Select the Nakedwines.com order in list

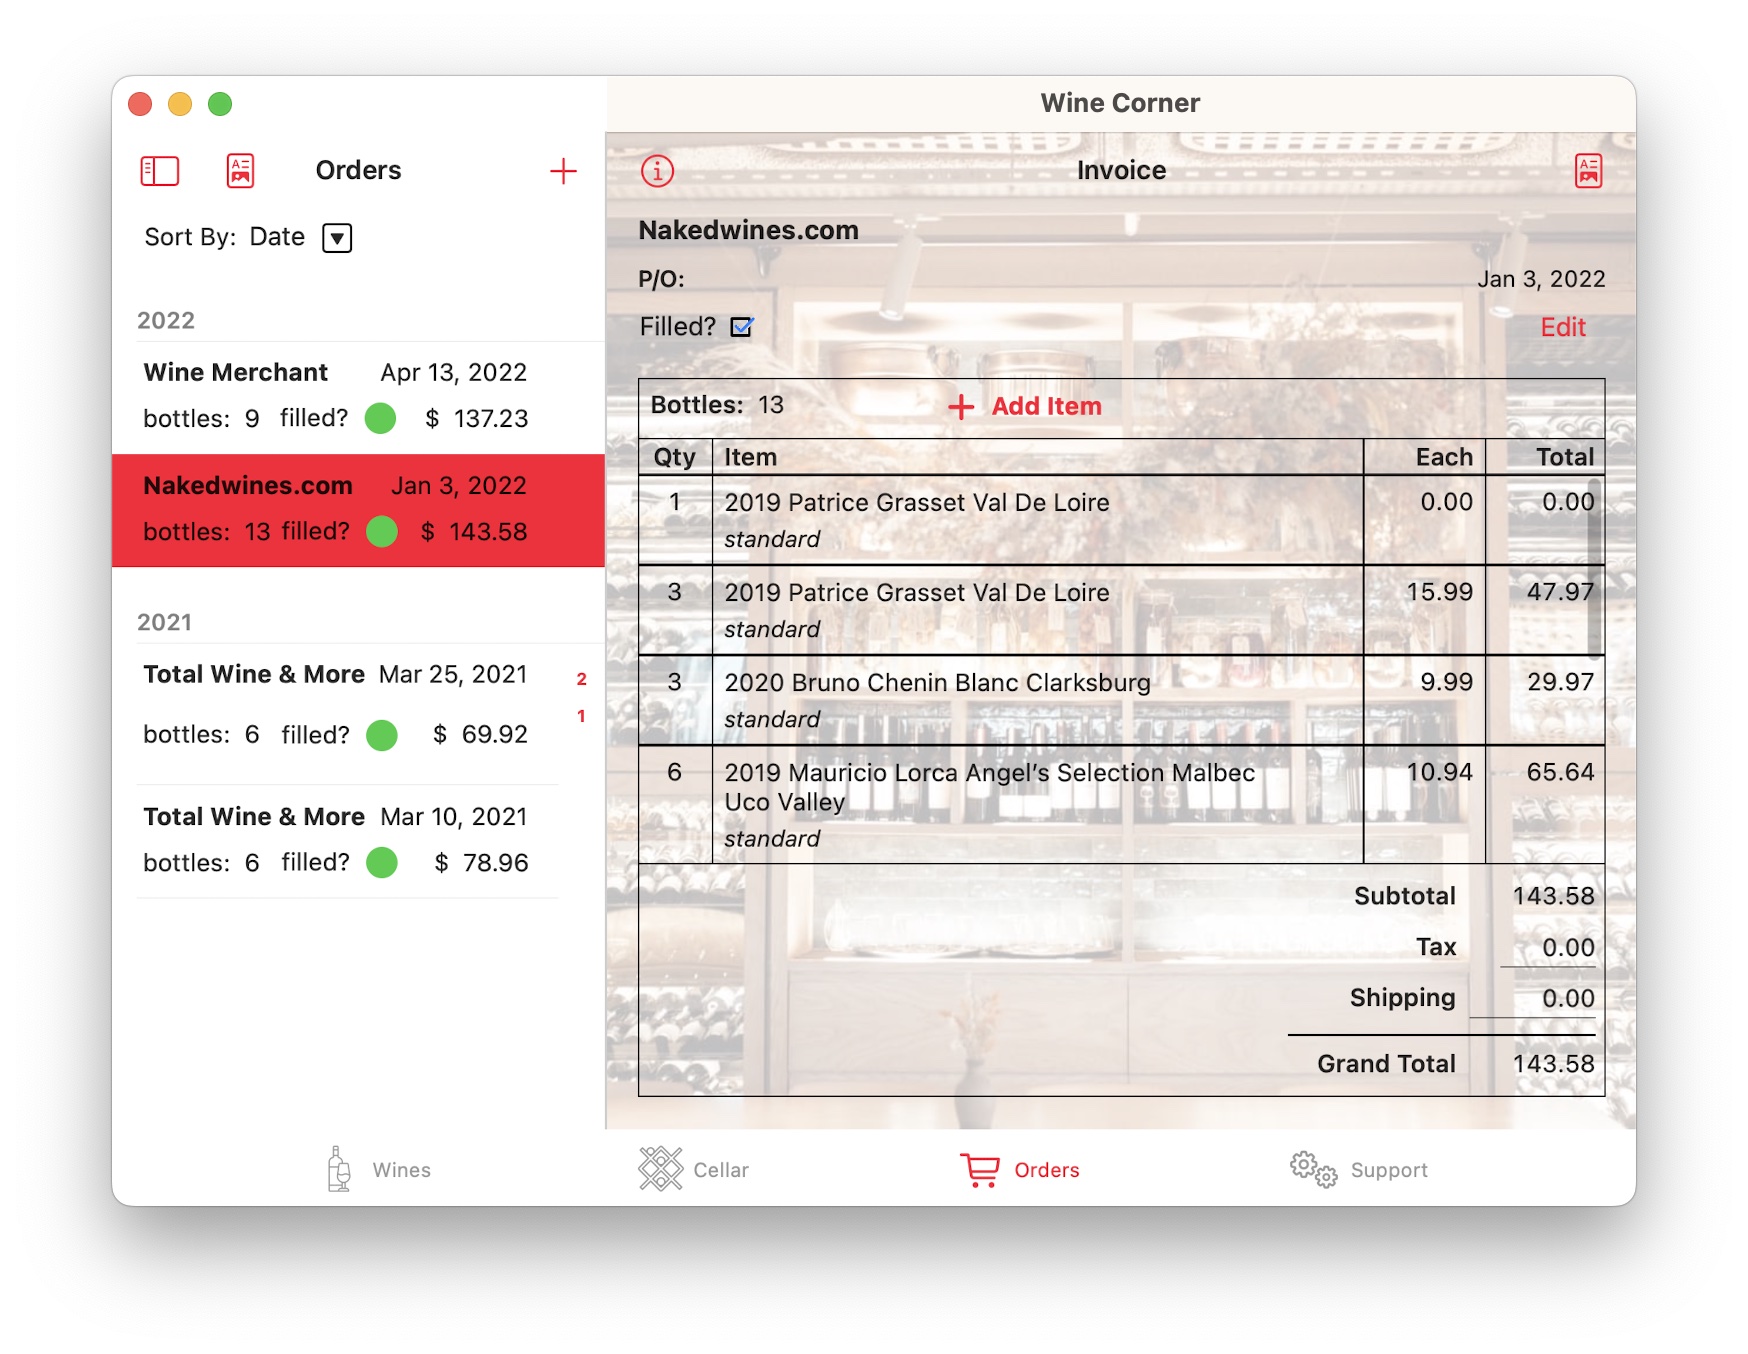point(358,510)
